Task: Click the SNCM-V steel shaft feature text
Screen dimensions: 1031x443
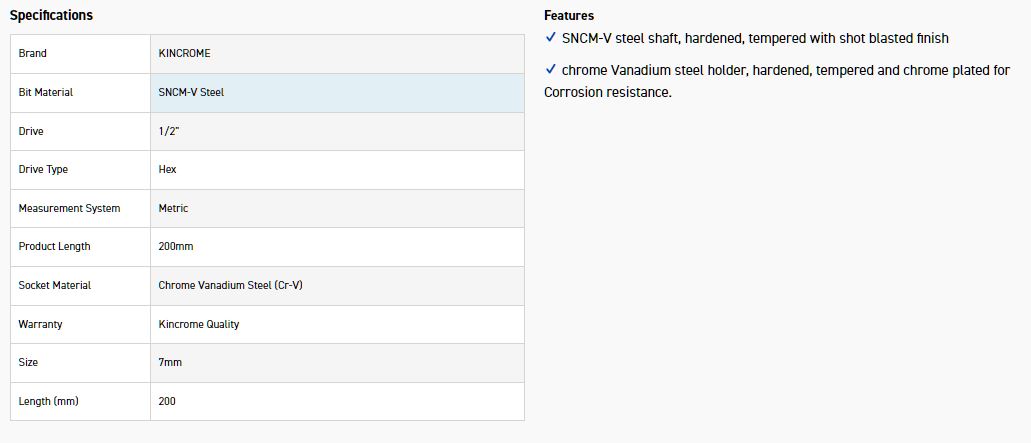Action: 755,38
